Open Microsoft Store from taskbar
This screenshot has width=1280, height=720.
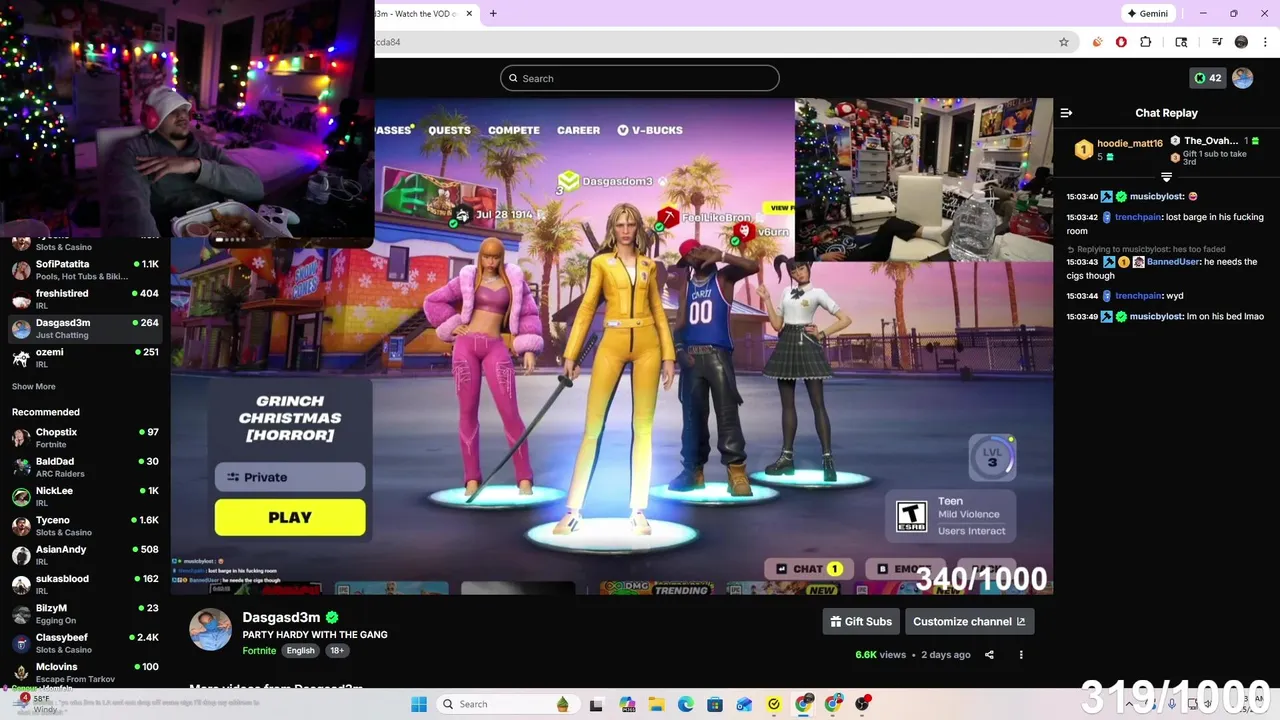[x=715, y=704]
